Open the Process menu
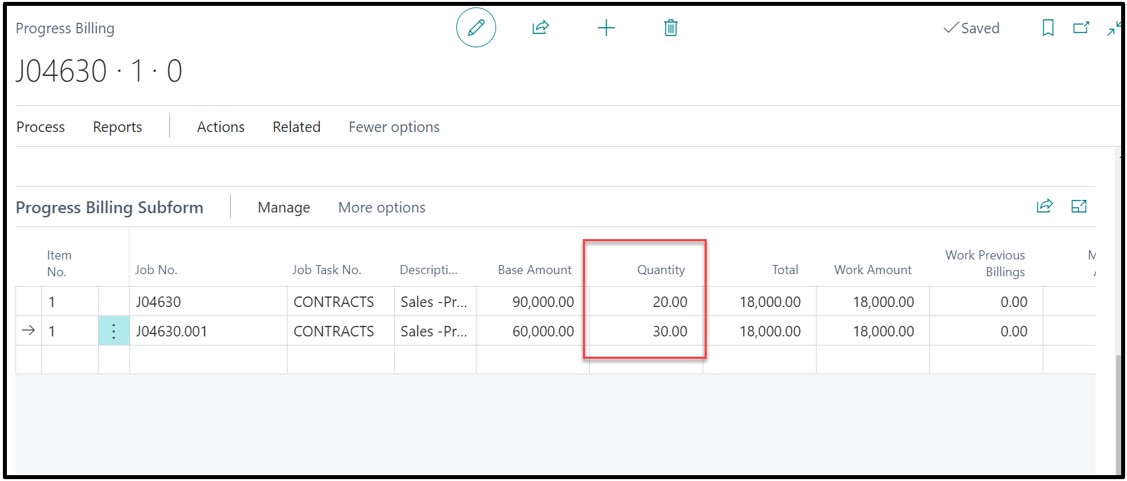 coord(41,127)
